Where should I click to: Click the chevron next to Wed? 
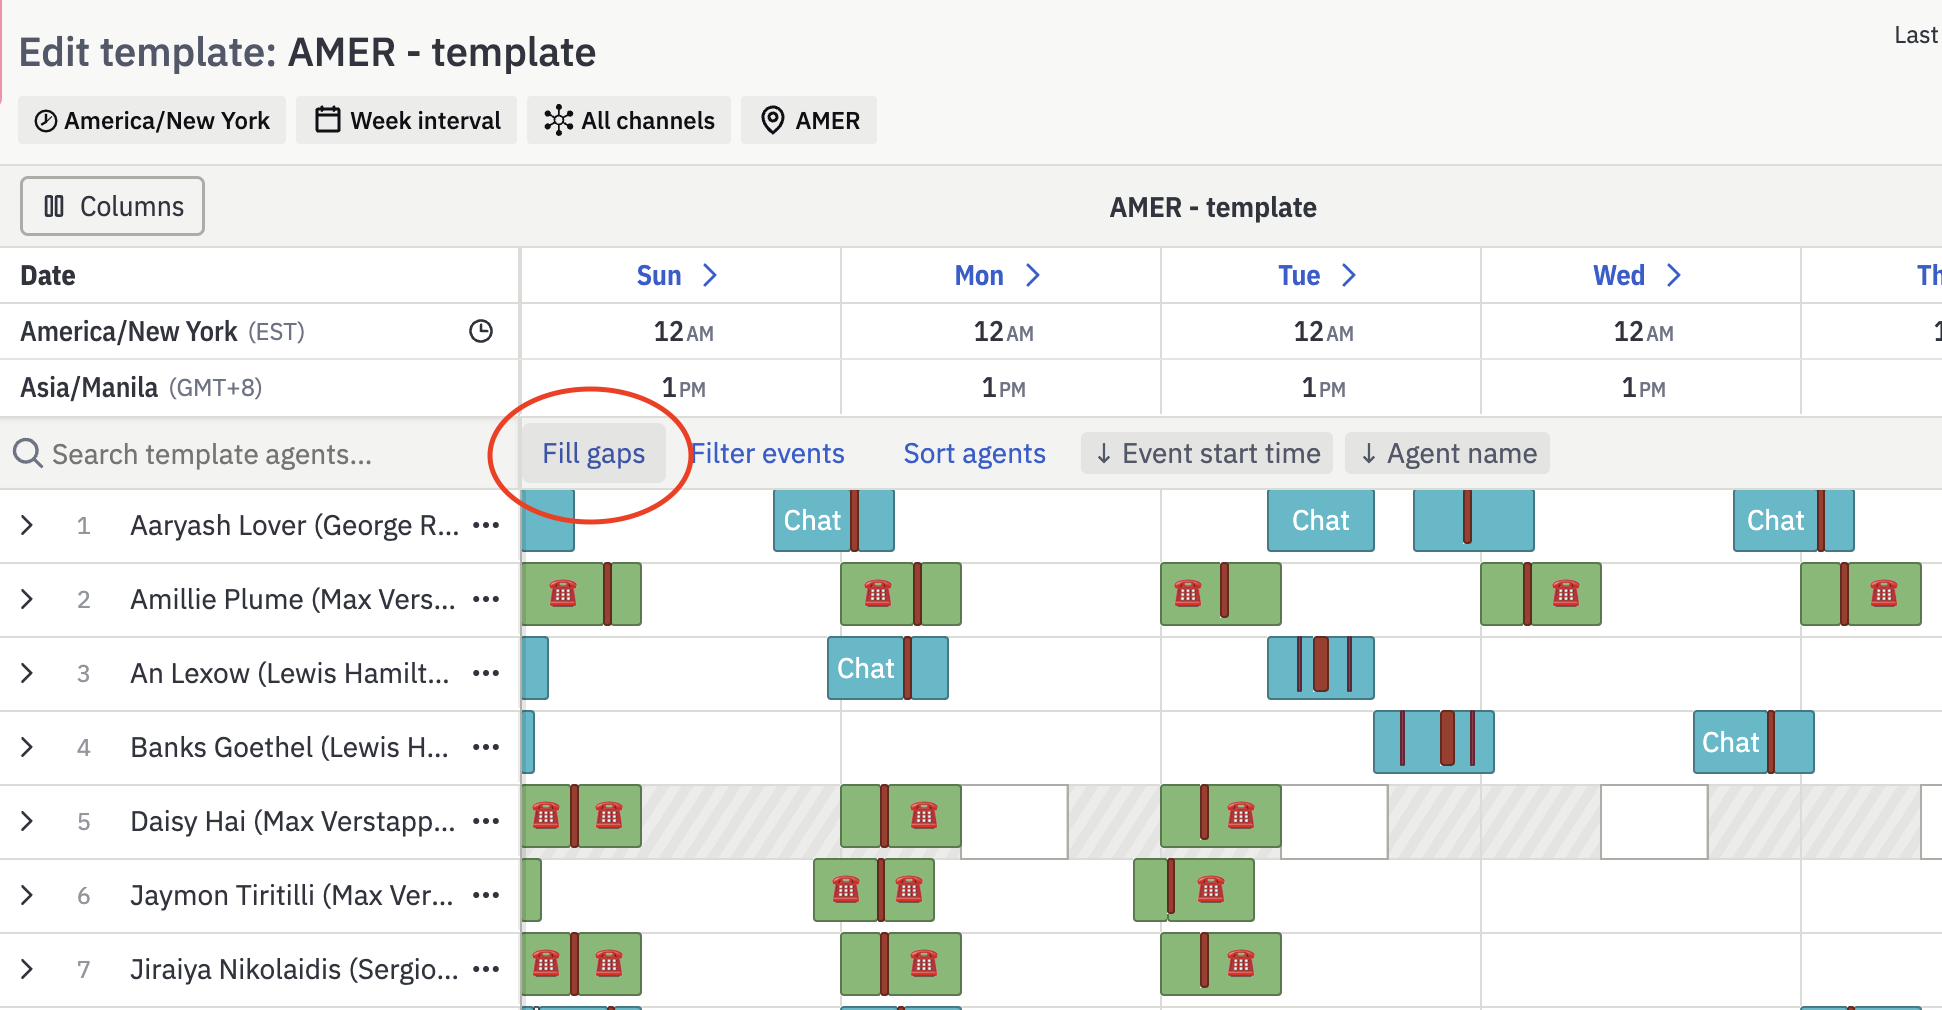[1674, 275]
